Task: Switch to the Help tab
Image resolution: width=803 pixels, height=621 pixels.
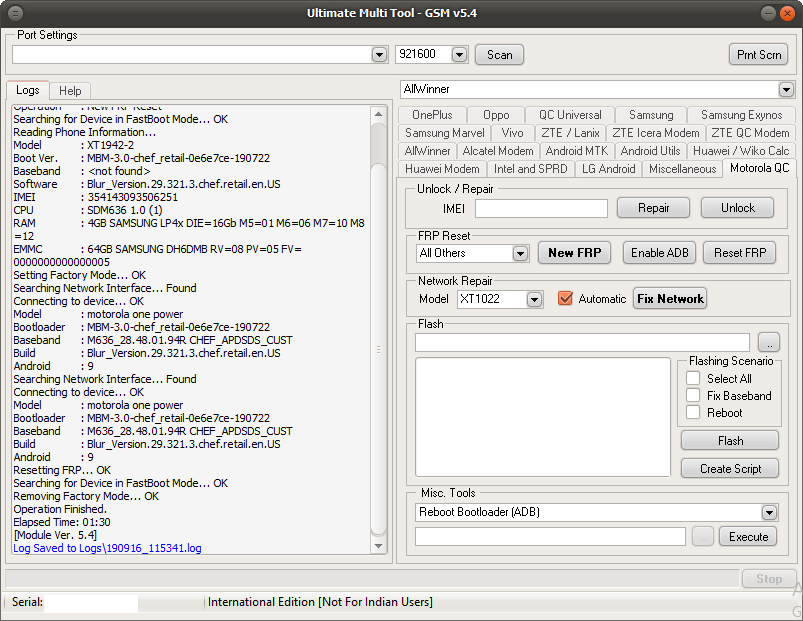Action: pyautogui.click(x=70, y=91)
